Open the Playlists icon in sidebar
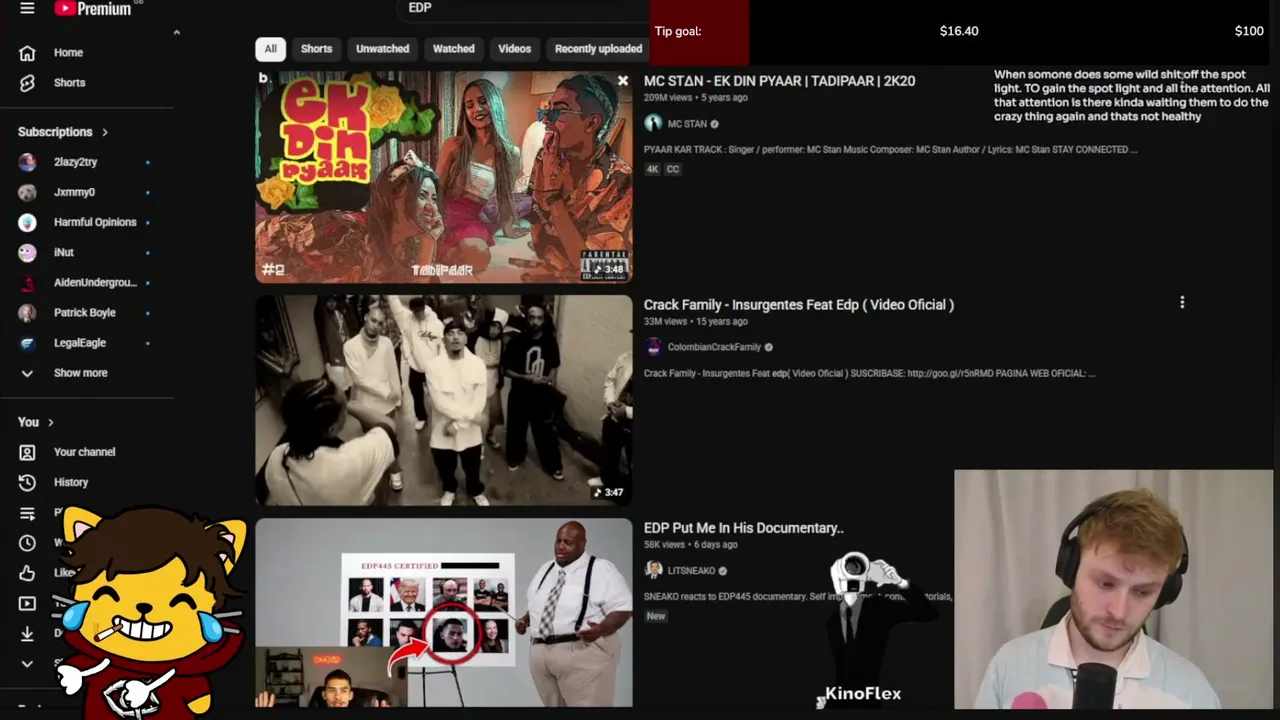Screen dimensions: 1280x720 [x=27, y=513]
